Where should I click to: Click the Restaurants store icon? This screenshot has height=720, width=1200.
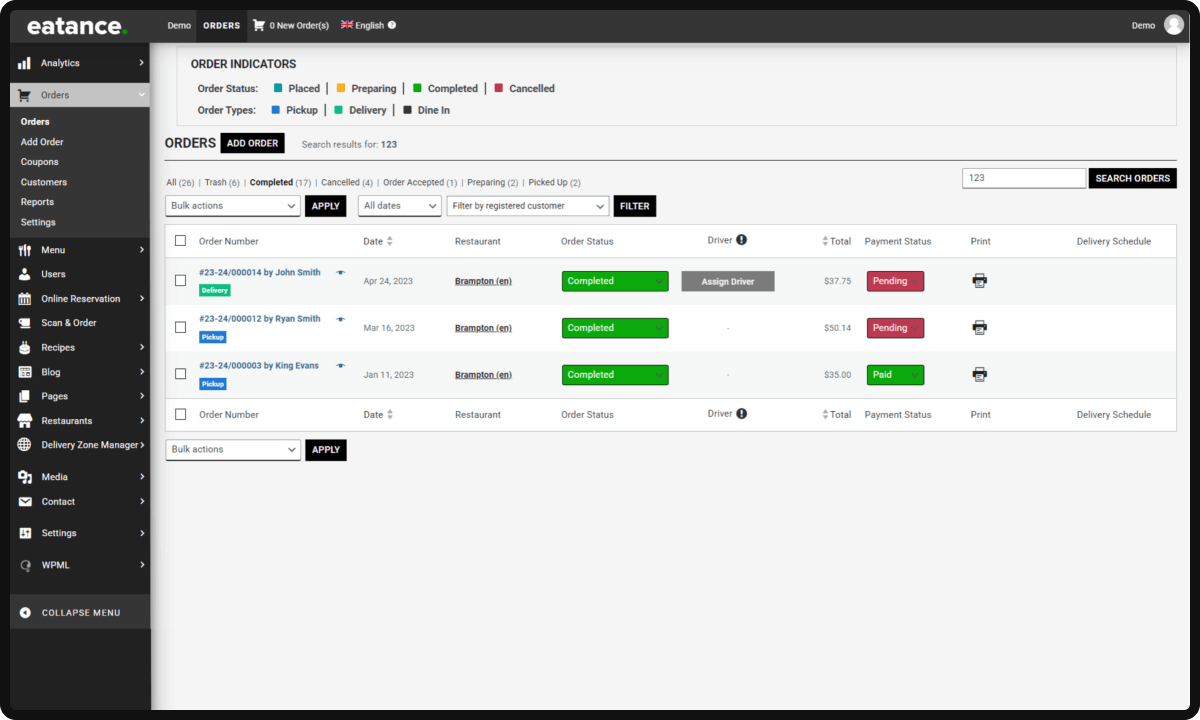(24, 421)
